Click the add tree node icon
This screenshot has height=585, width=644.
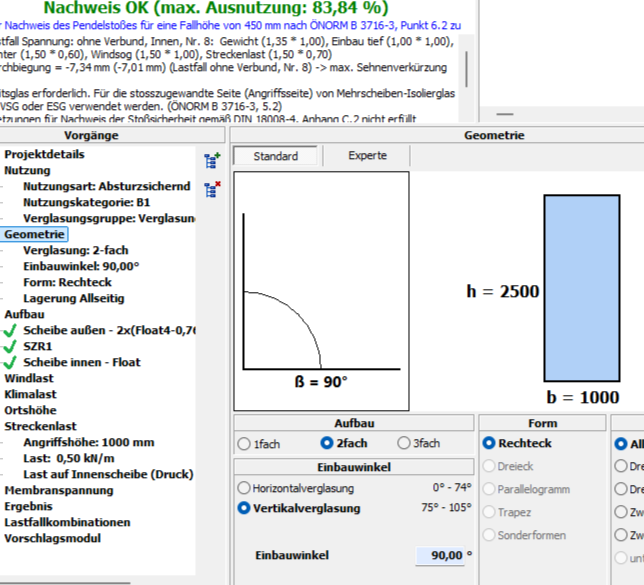coord(212,160)
